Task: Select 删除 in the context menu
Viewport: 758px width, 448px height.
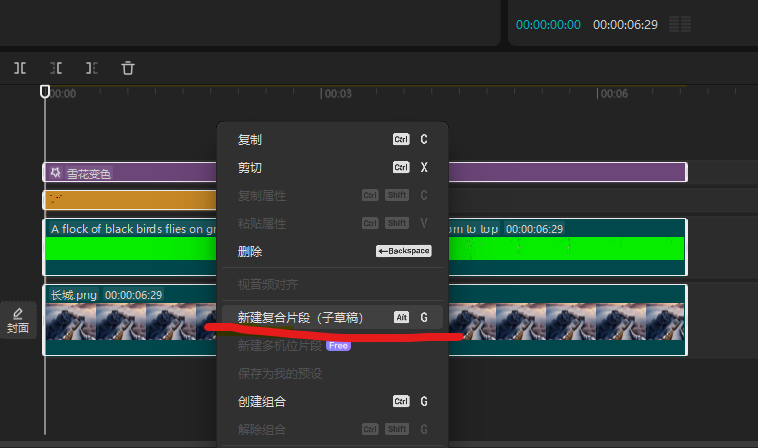Action: [x=250, y=251]
